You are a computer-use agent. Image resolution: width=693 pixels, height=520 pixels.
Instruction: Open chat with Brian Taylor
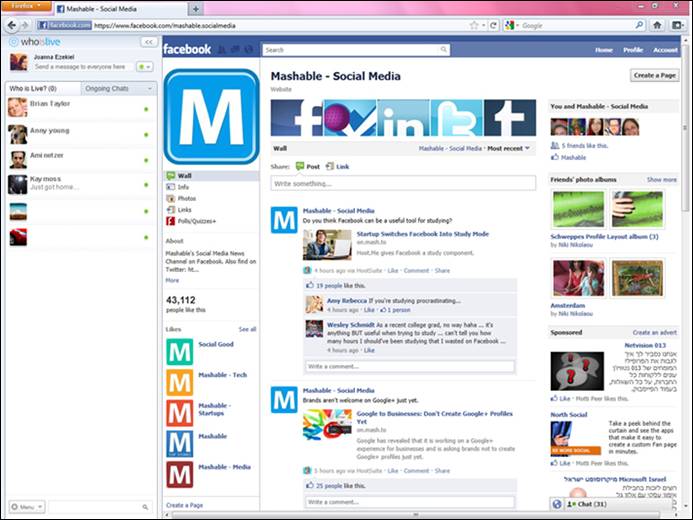click(x=81, y=108)
